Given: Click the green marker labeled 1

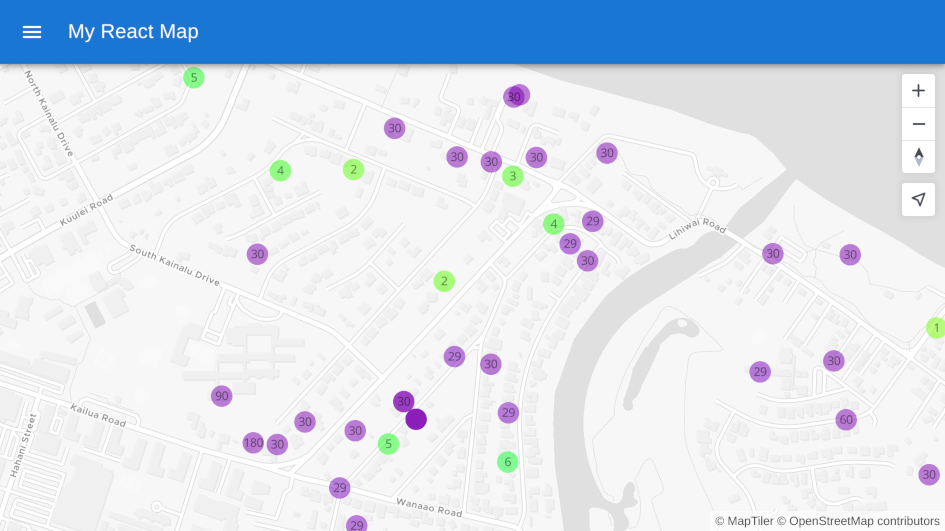Looking at the screenshot, I should point(936,327).
